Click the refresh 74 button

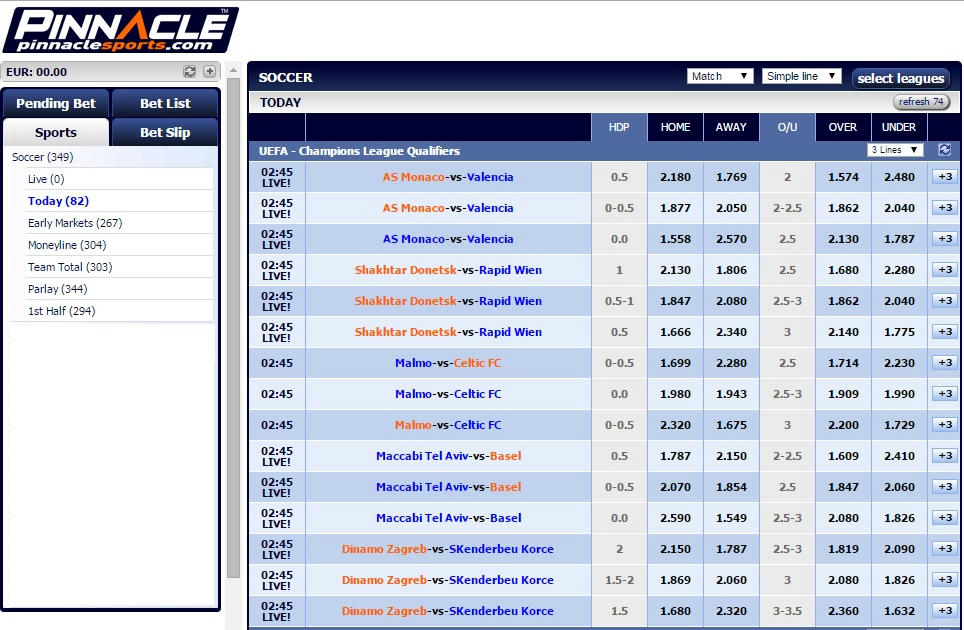coord(921,101)
